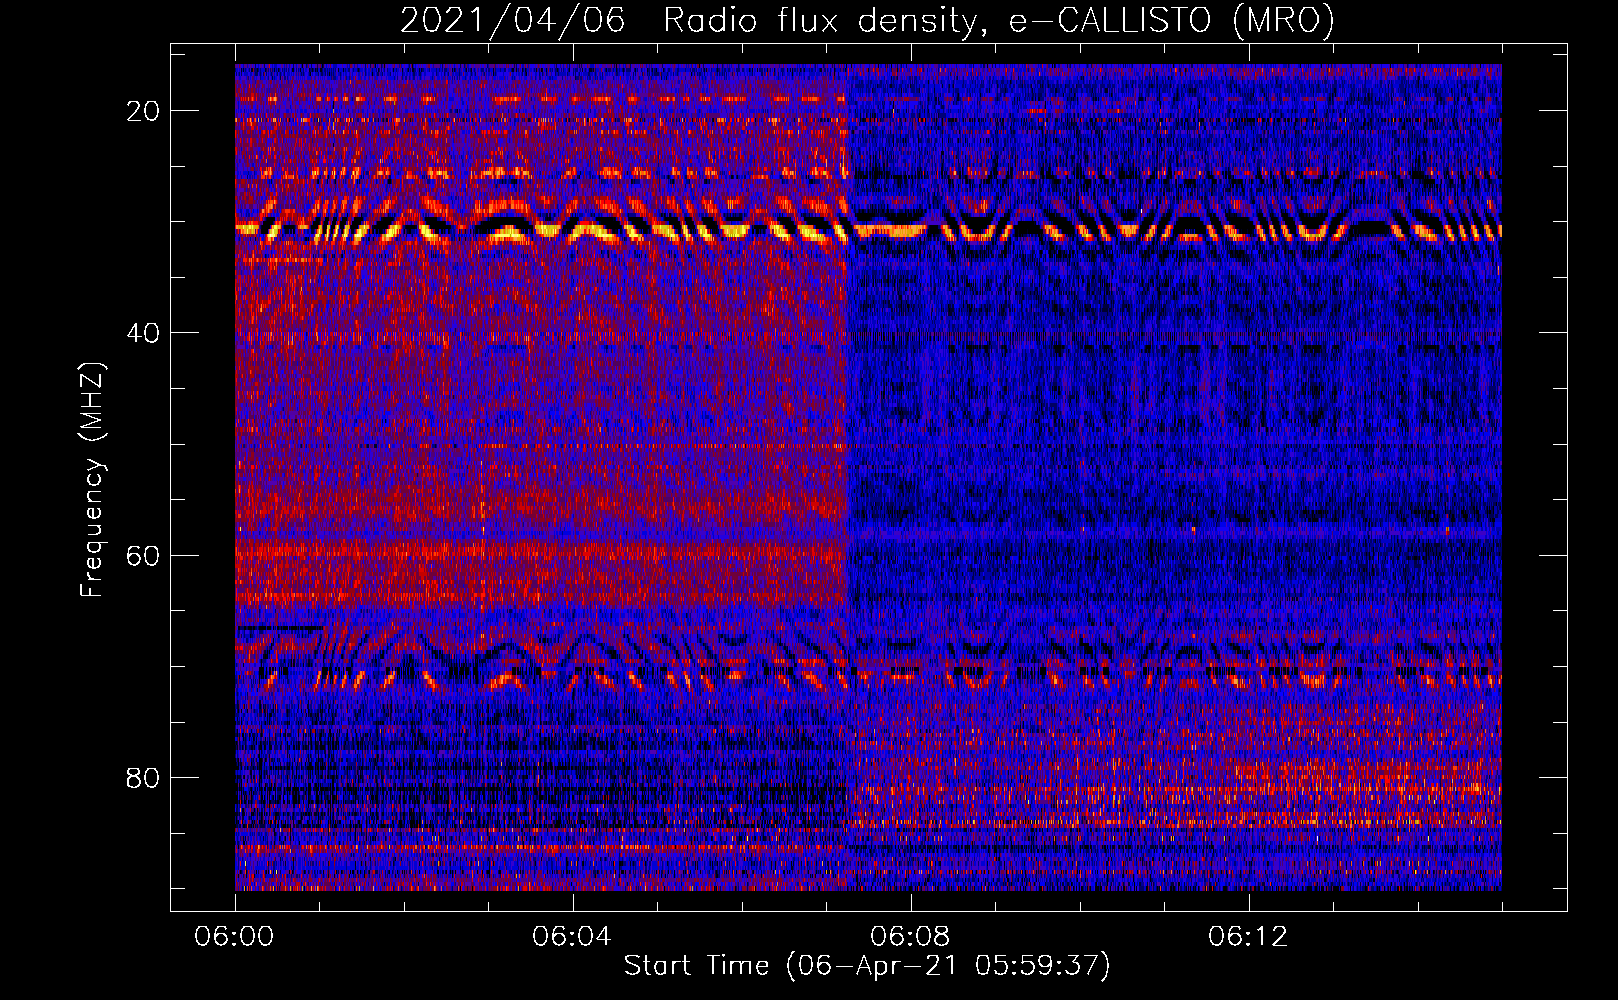Click the '20' frequency tick label
1618x1000 pixels.
(x=144, y=111)
